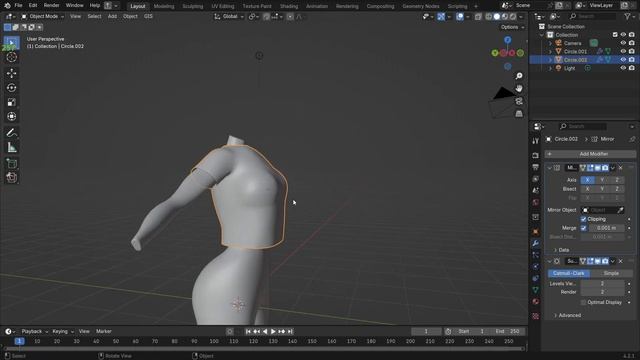Uncheck the Merge checkbox

(584, 228)
